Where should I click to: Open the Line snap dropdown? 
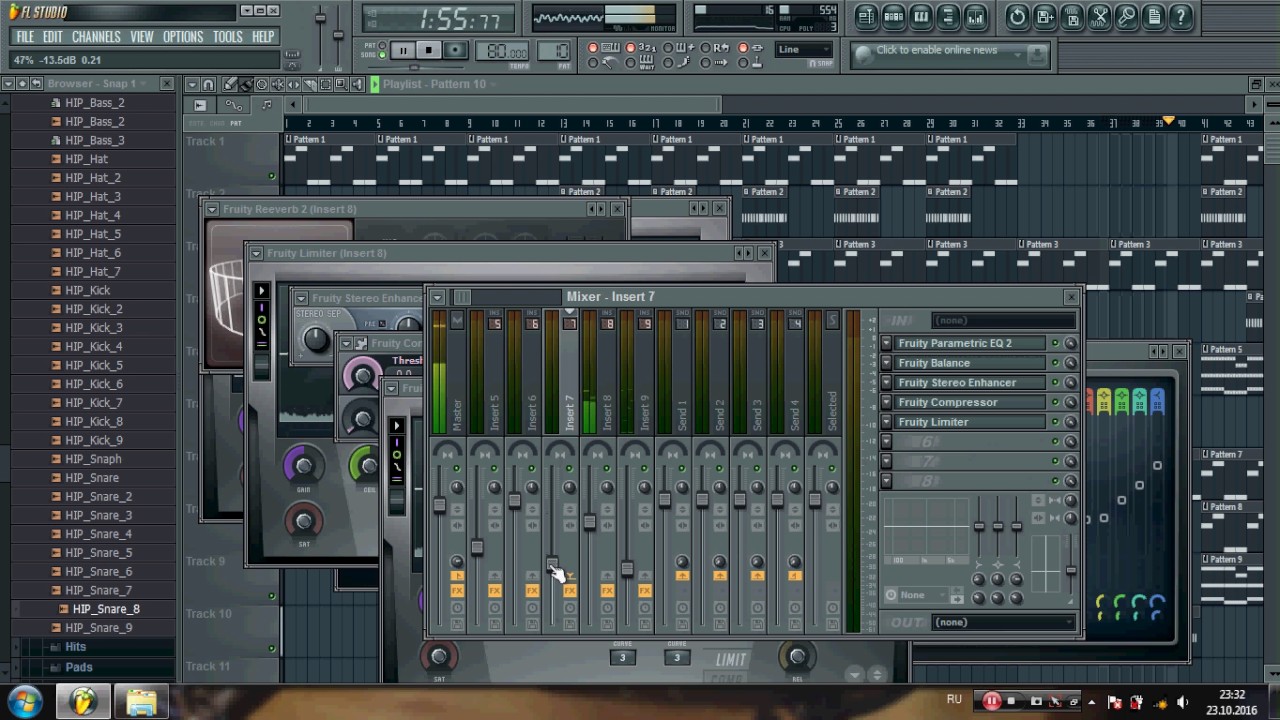click(x=803, y=49)
